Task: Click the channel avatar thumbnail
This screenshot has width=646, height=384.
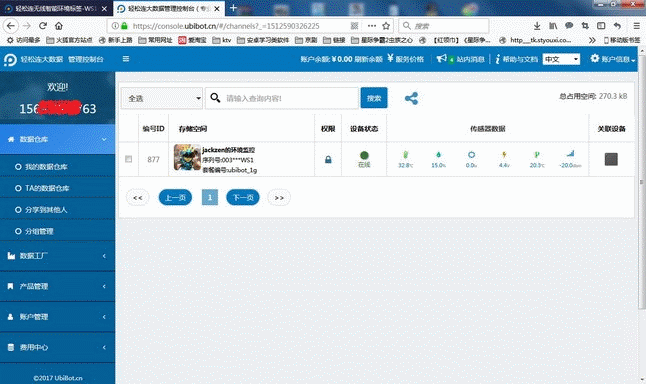Action: (187, 157)
